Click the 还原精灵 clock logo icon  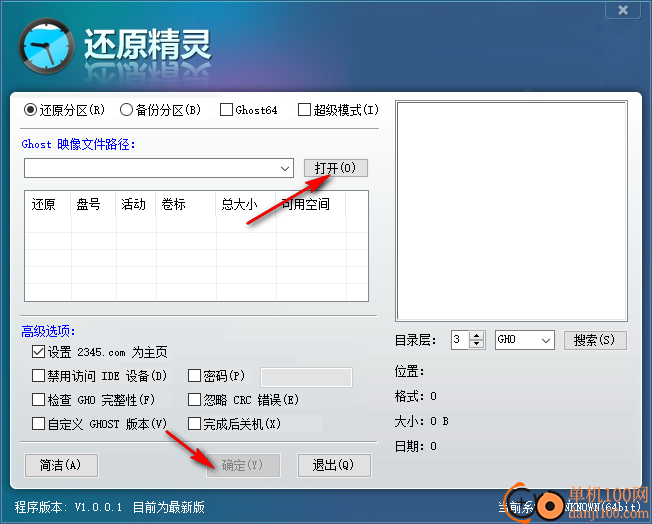tap(47, 46)
